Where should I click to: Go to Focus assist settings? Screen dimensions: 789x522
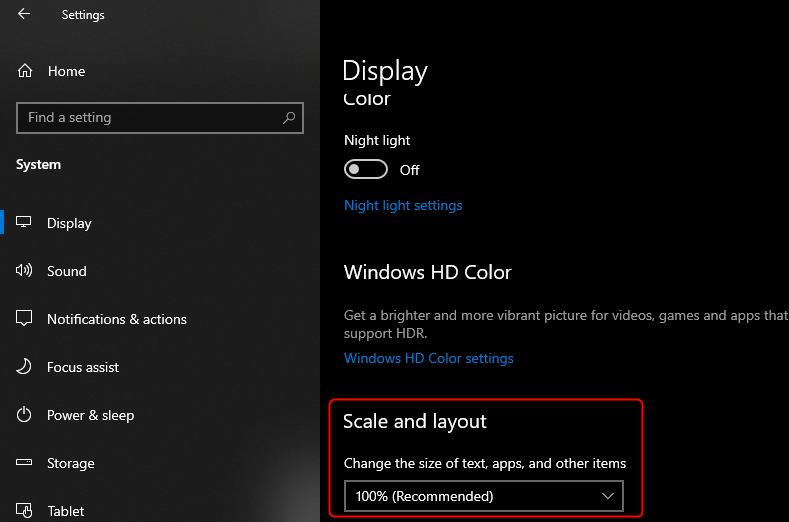[x=83, y=367]
